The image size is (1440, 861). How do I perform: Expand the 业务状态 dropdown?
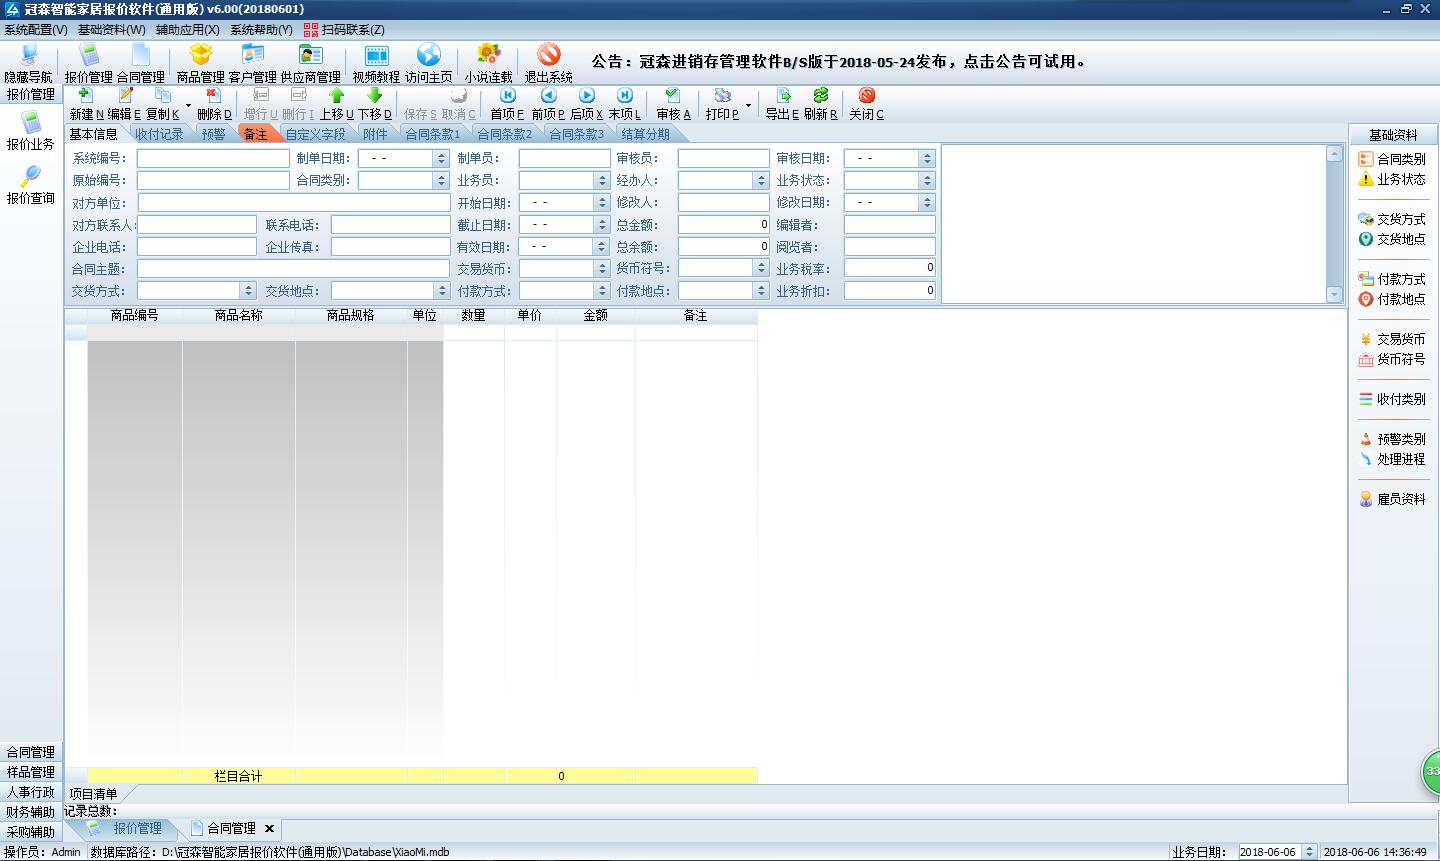[x=927, y=180]
